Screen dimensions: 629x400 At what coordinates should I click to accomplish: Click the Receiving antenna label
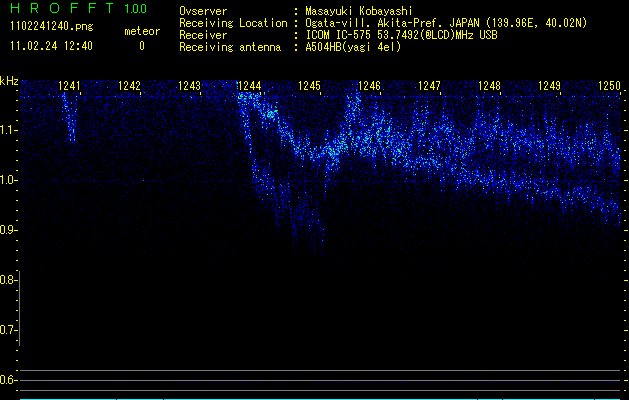[230, 47]
